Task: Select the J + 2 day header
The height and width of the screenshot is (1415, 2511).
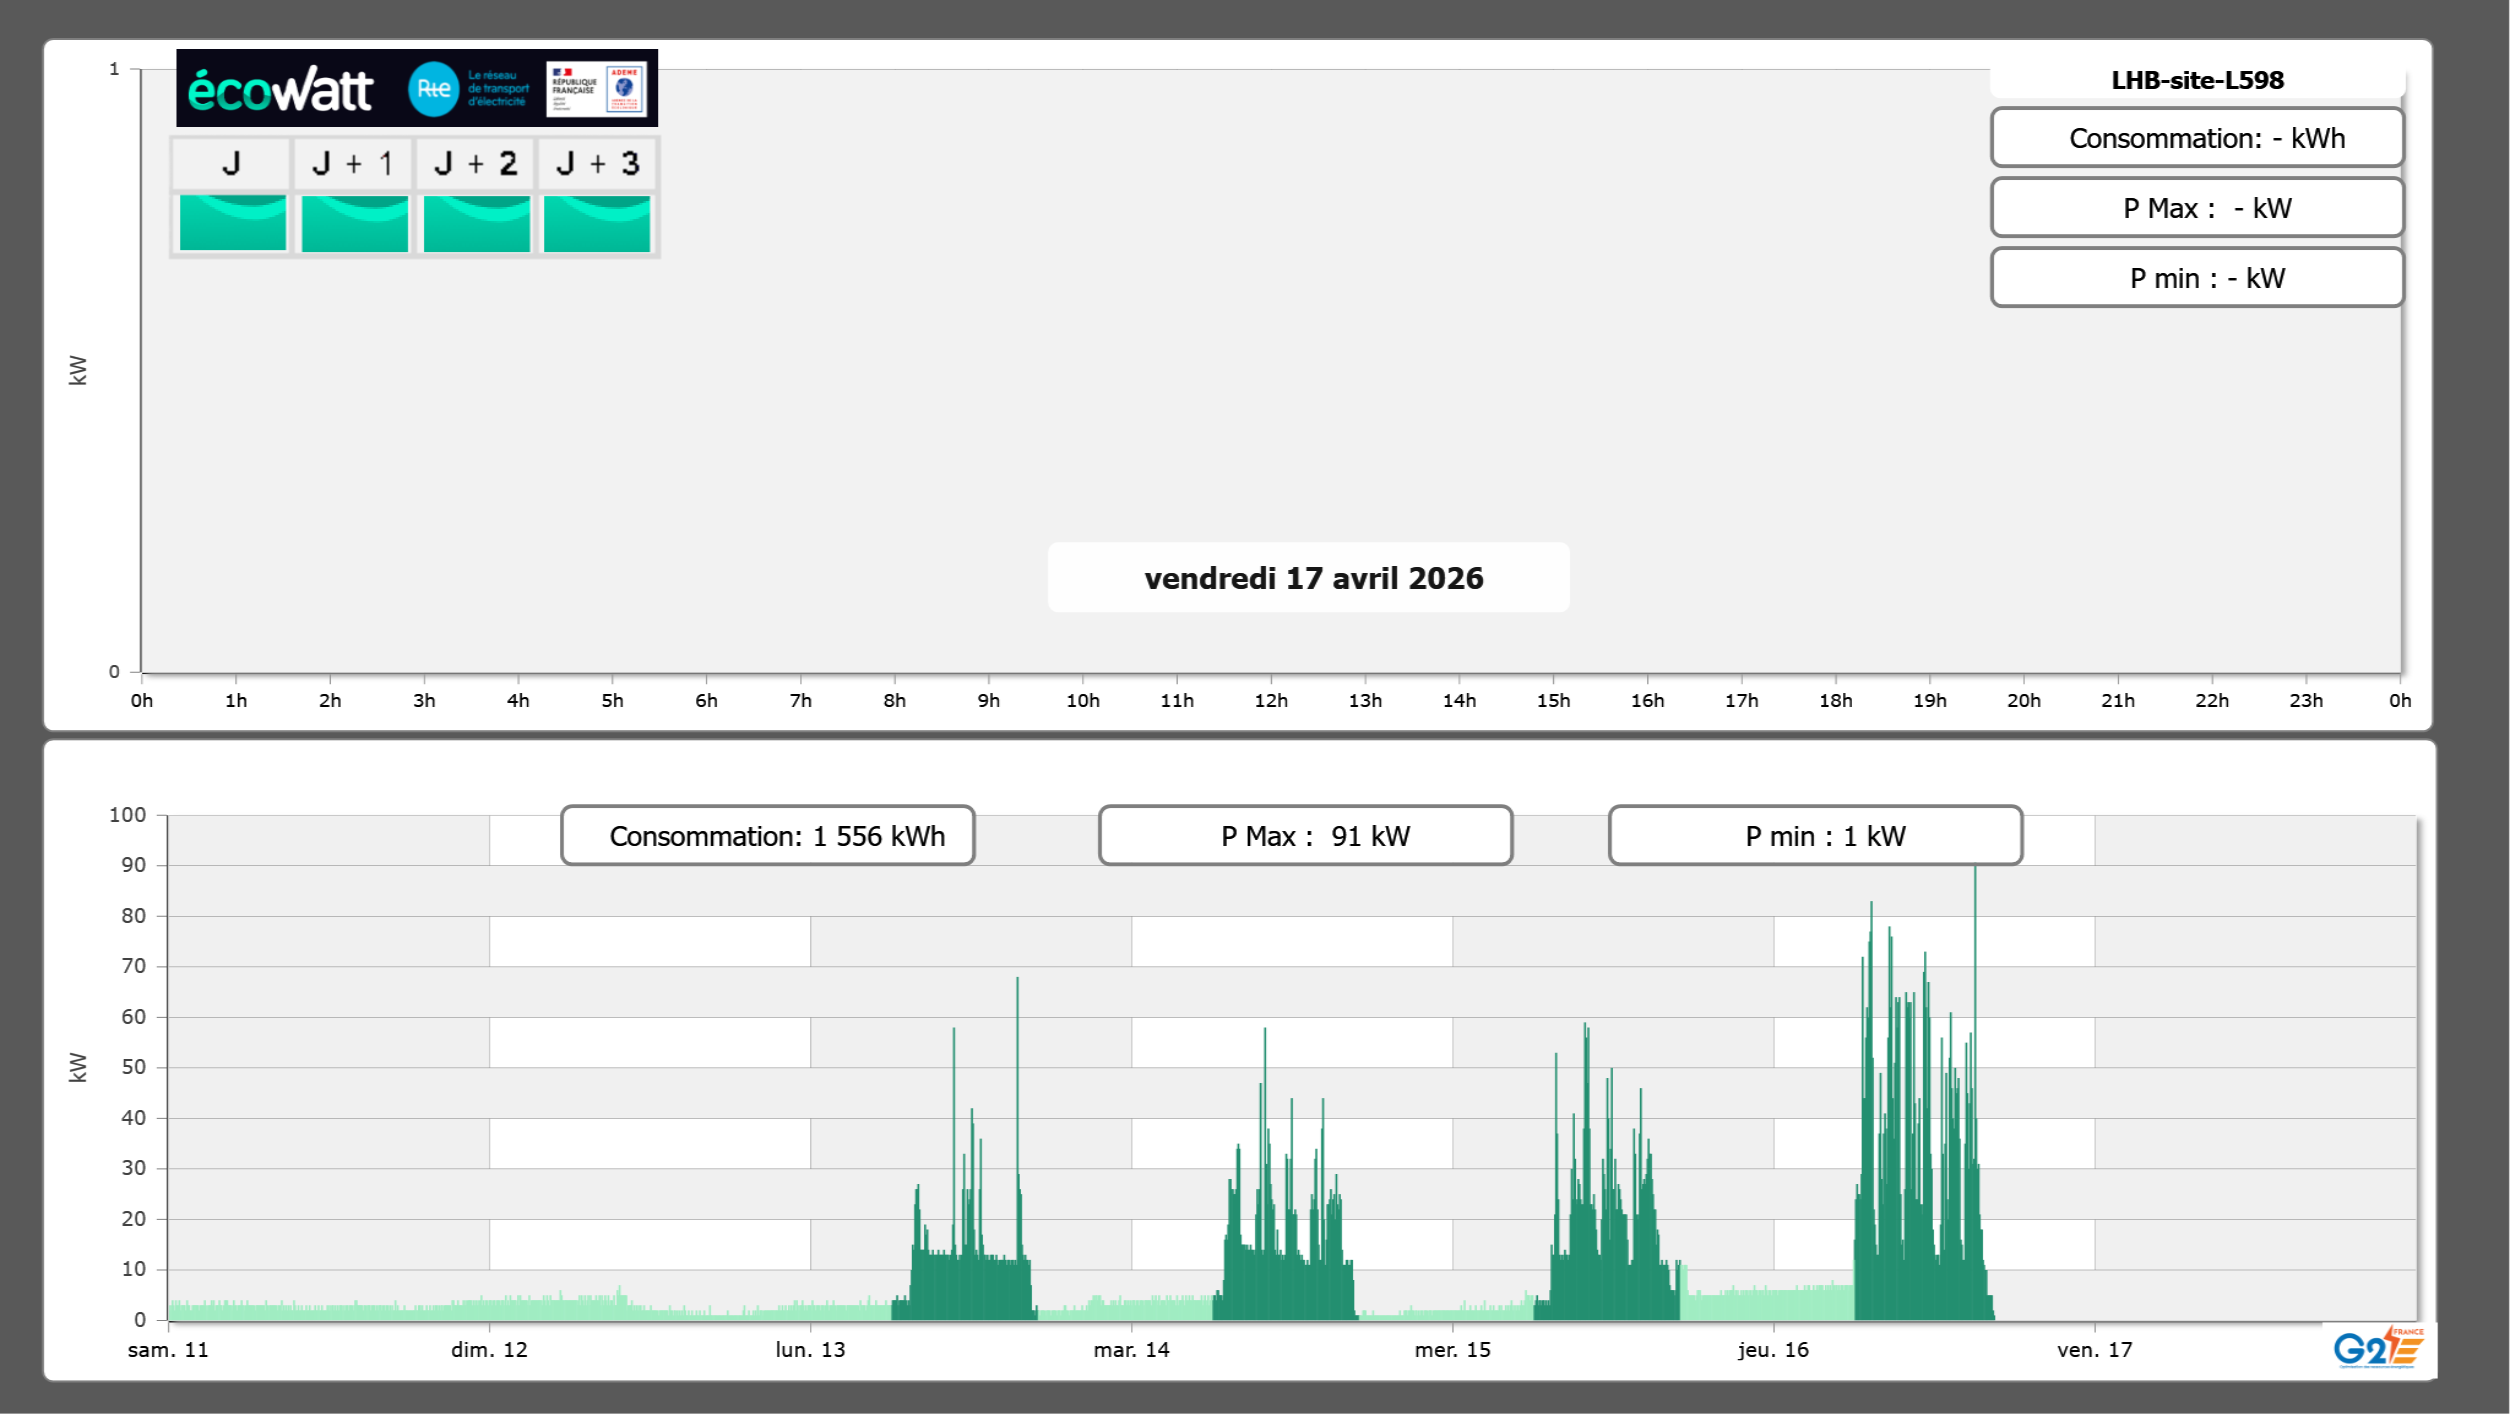Action: pyautogui.click(x=475, y=163)
